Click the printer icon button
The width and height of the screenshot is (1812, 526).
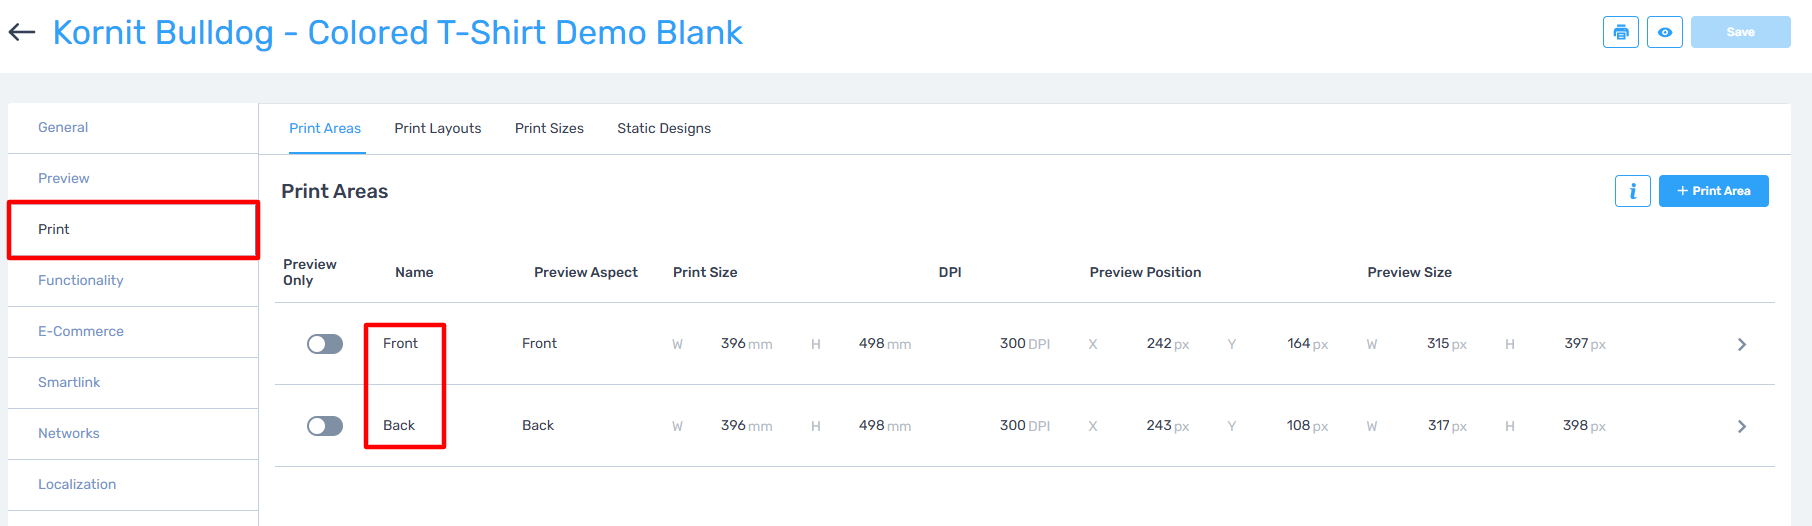(1620, 32)
